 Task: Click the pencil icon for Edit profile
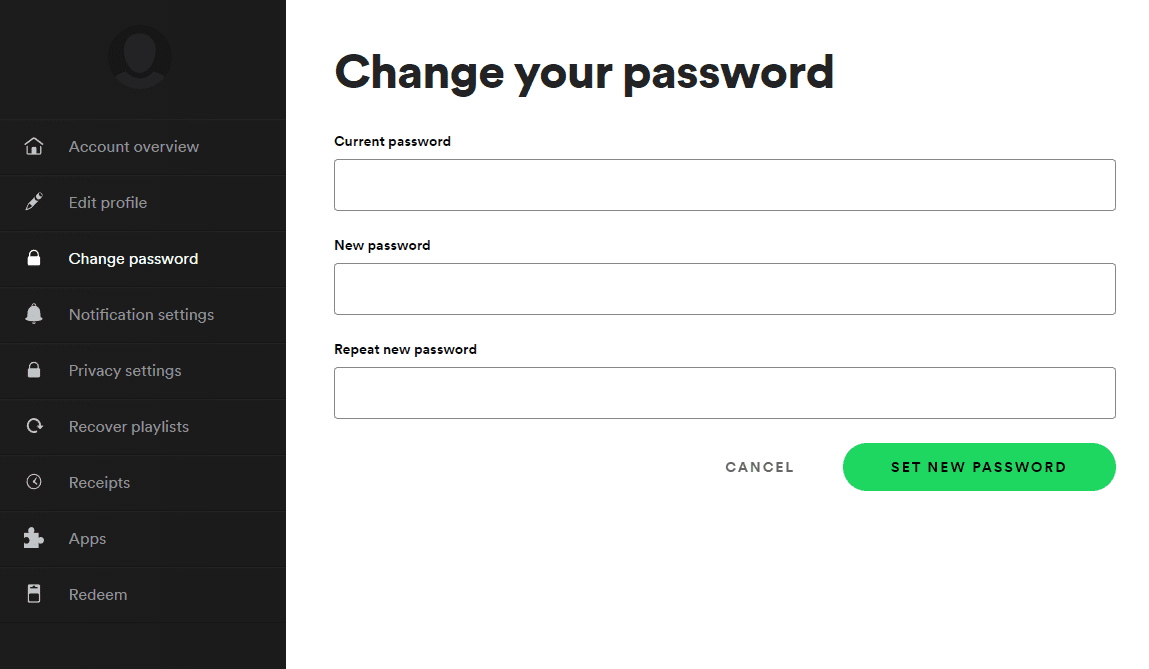34,203
